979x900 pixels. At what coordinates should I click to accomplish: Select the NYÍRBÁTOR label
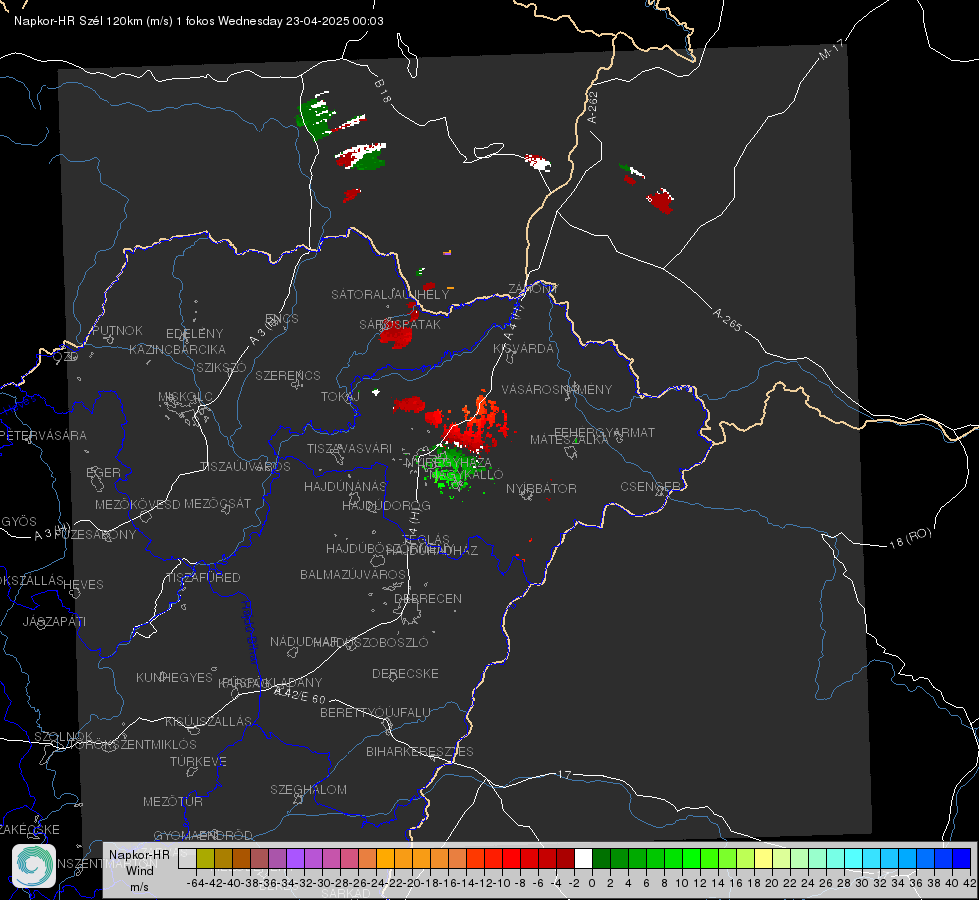pyautogui.click(x=541, y=488)
